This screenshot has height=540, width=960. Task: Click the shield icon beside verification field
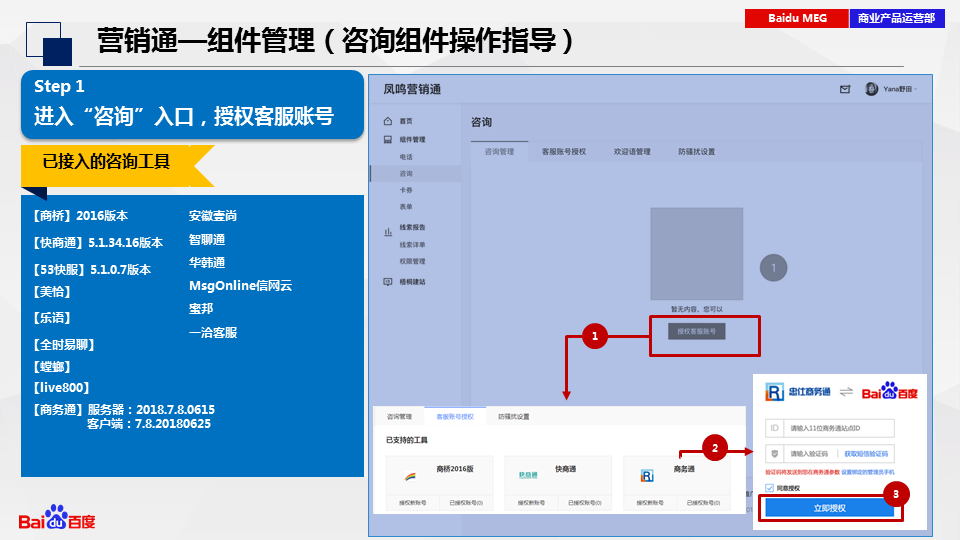point(774,454)
